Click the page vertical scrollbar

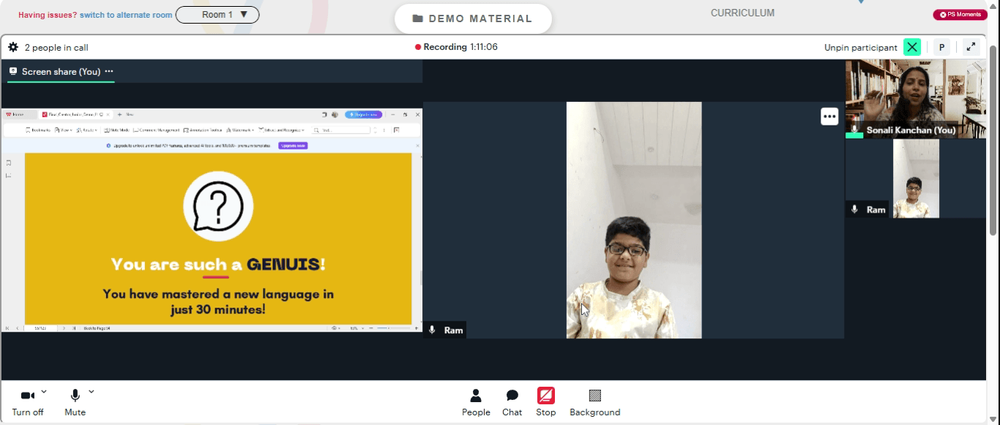992,140
